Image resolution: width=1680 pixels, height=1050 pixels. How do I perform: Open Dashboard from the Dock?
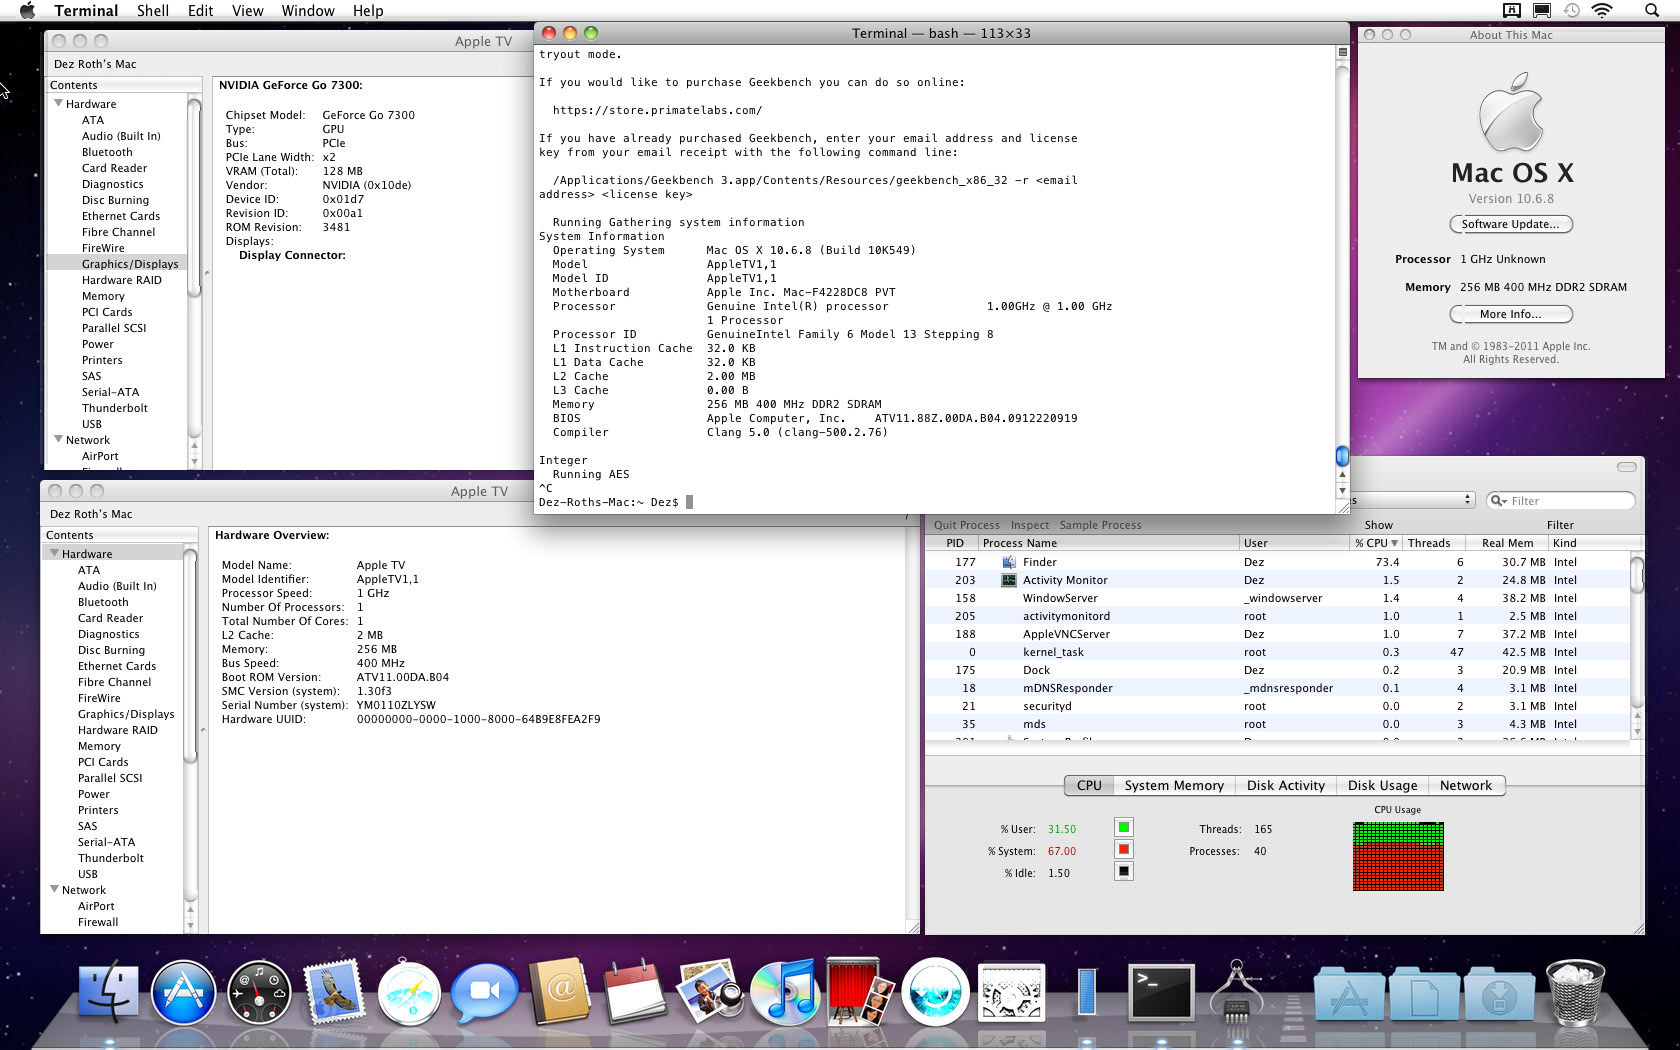tap(259, 993)
